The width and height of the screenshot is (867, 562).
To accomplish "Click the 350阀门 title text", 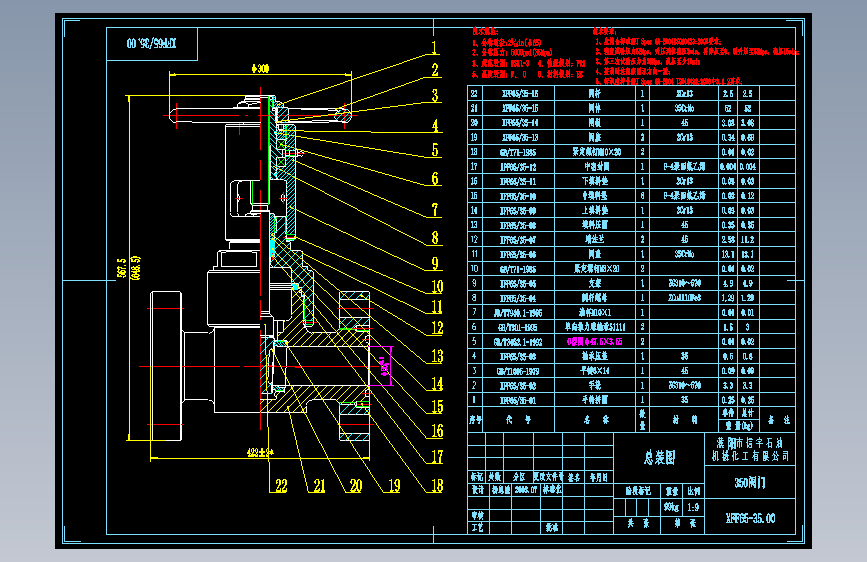I will pyautogui.click(x=750, y=482).
